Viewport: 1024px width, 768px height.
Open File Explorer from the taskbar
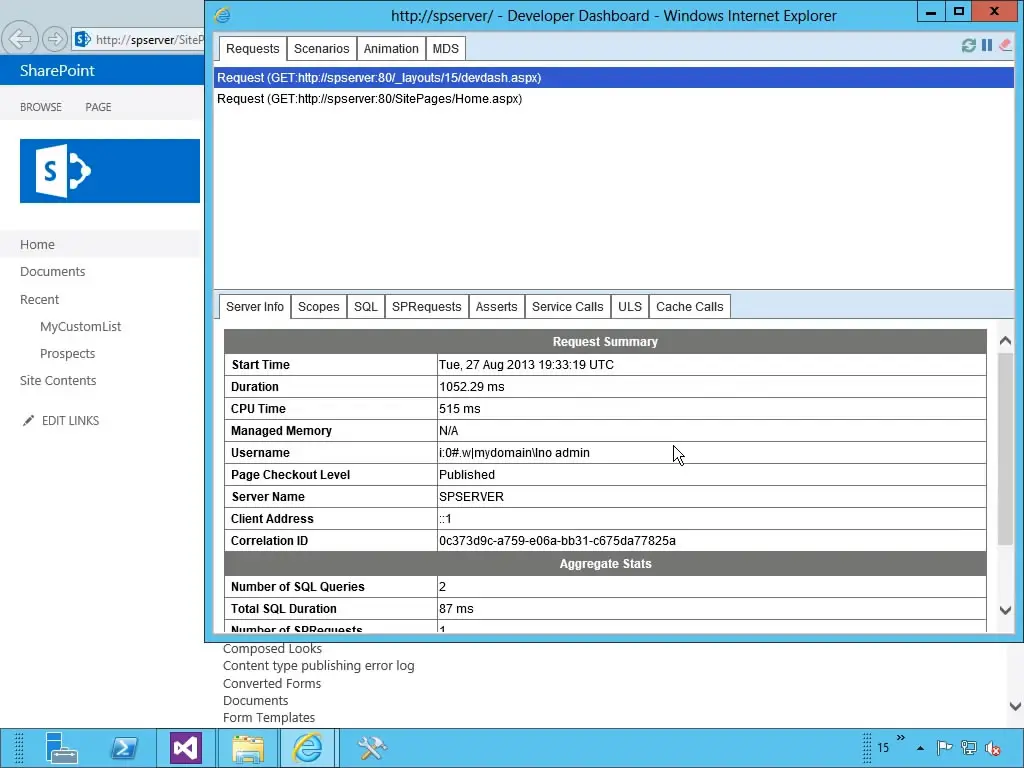[x=248, y=748]
